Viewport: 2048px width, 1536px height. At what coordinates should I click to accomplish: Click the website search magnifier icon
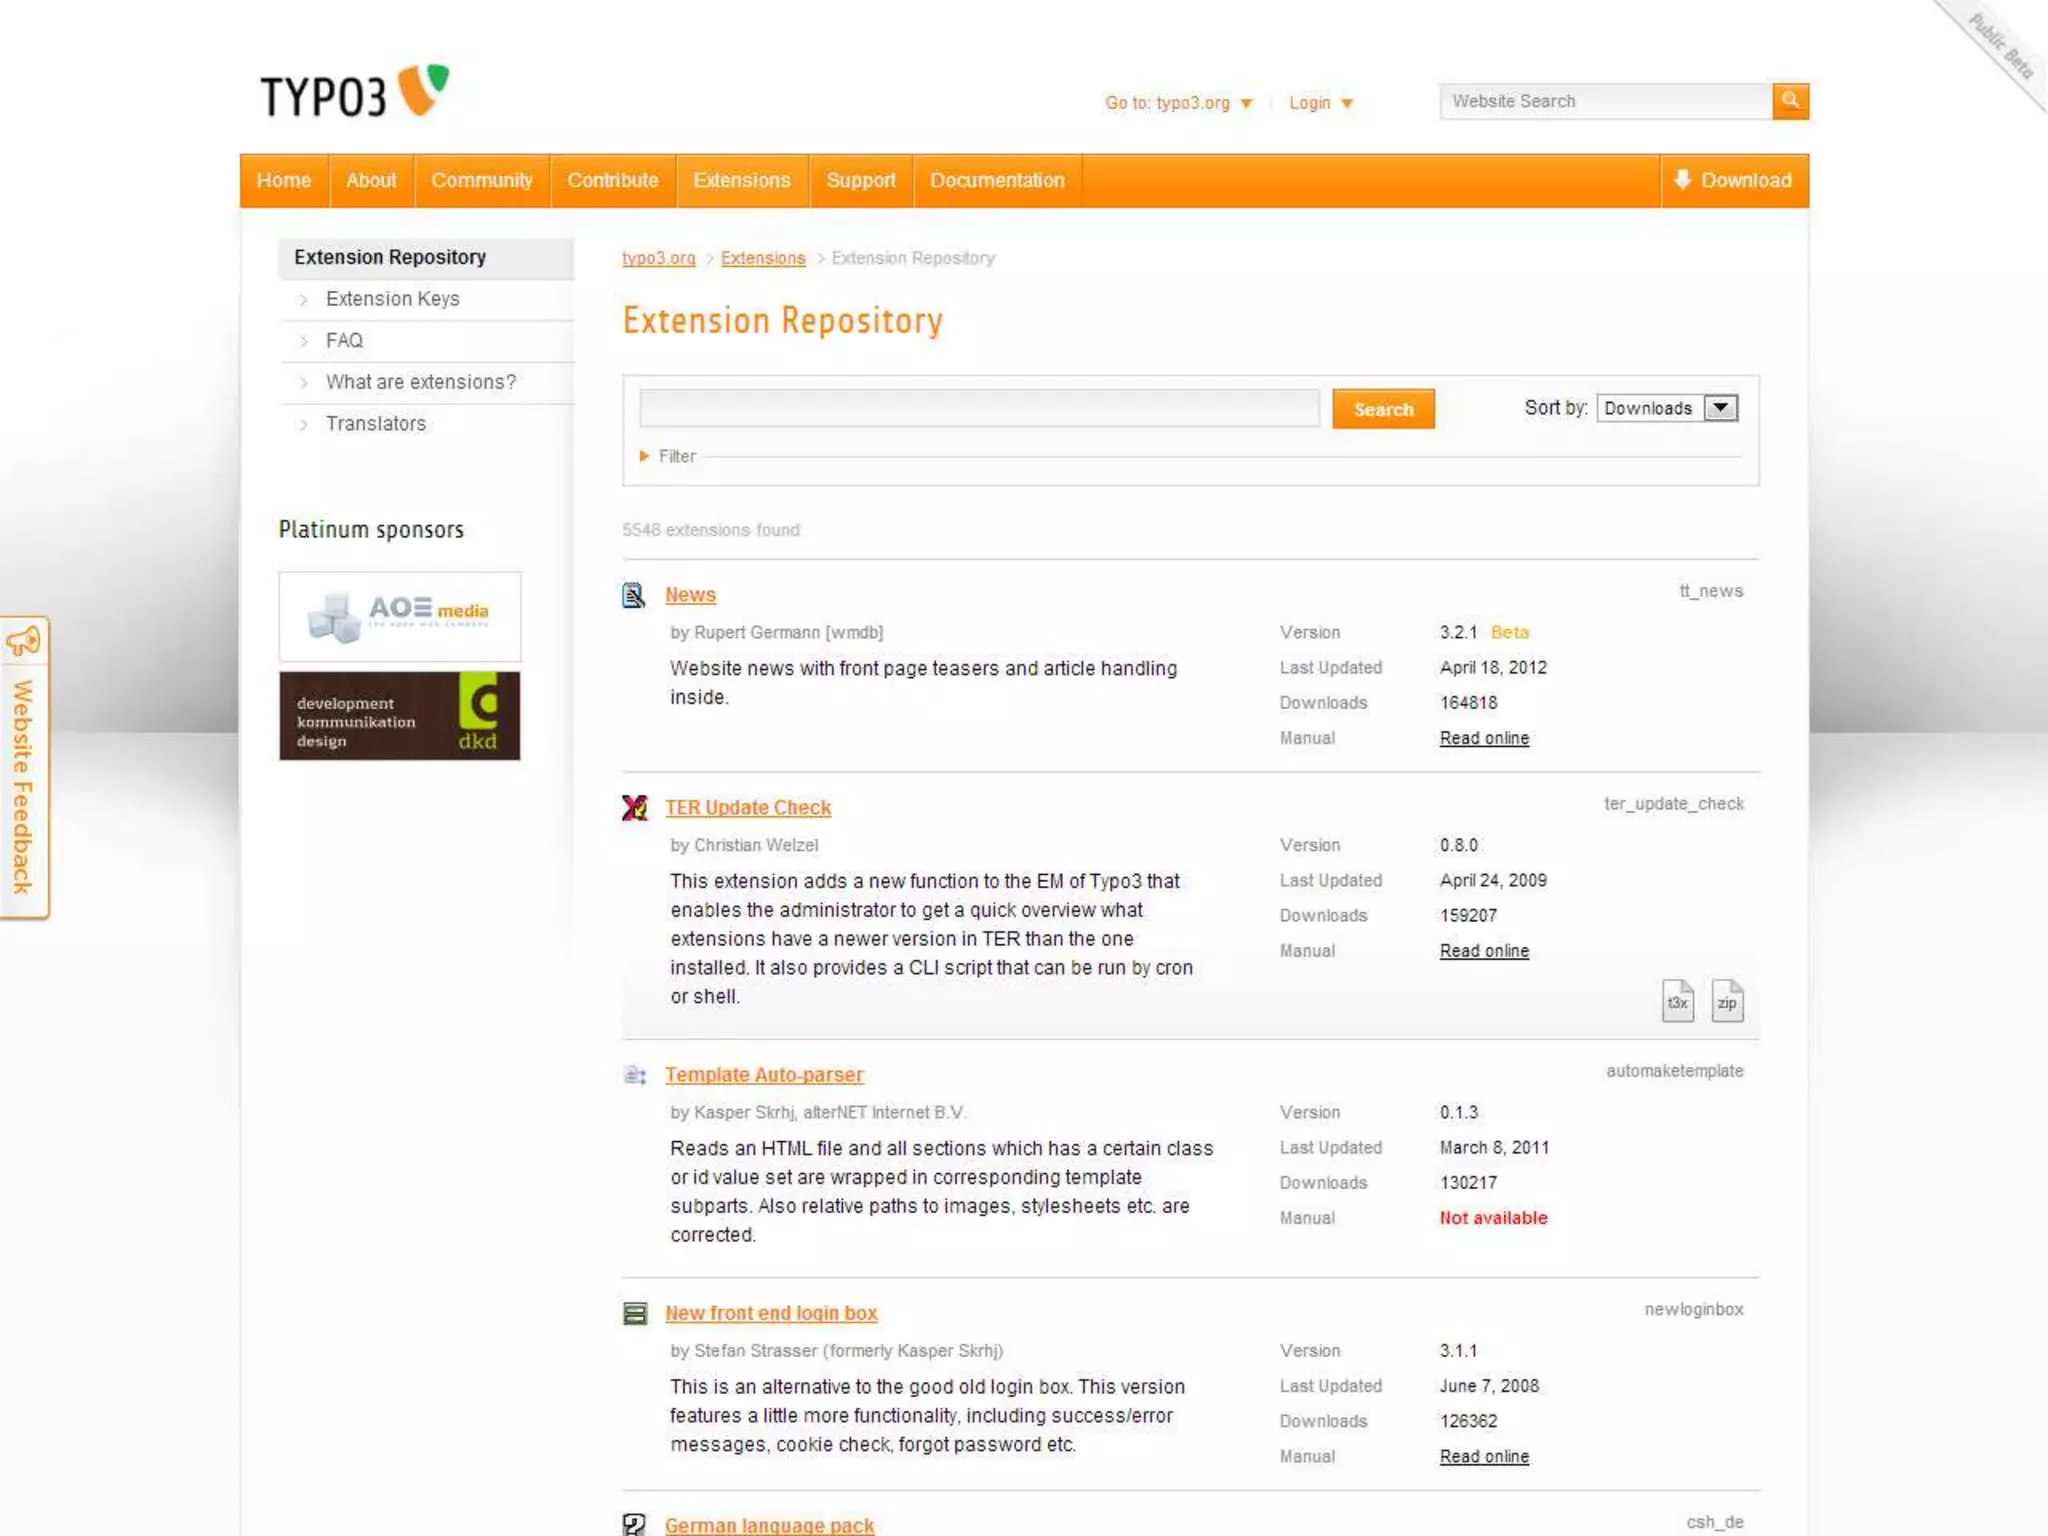click(x=1790, y=101)
